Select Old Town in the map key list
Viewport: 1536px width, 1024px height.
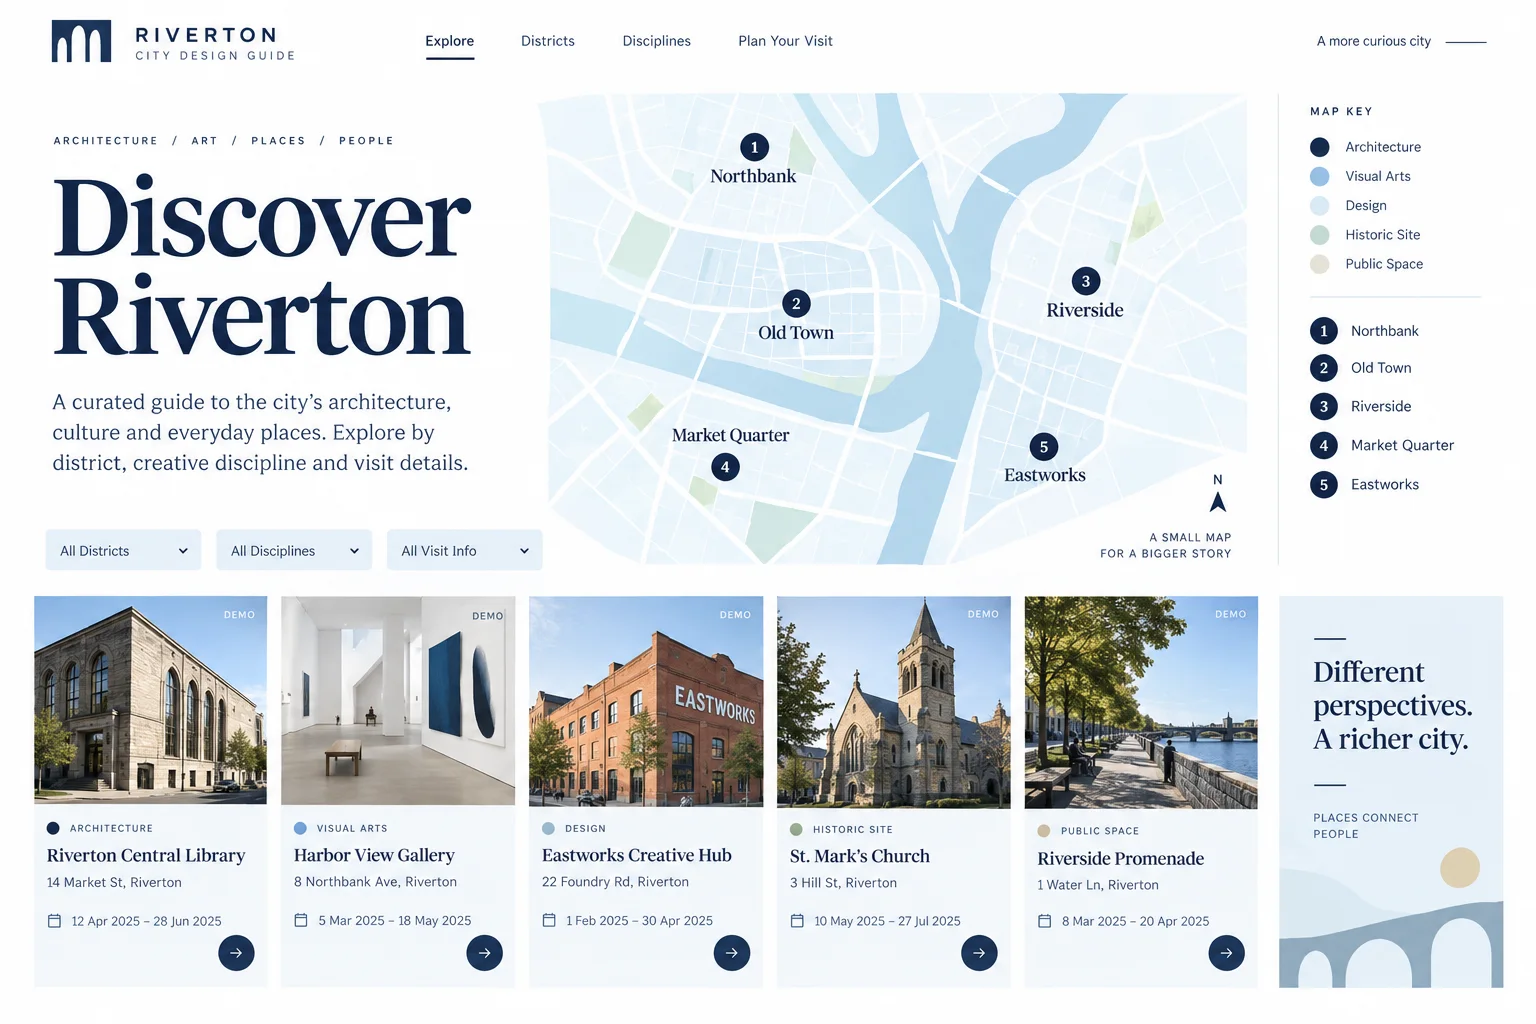coord(1381,368)
